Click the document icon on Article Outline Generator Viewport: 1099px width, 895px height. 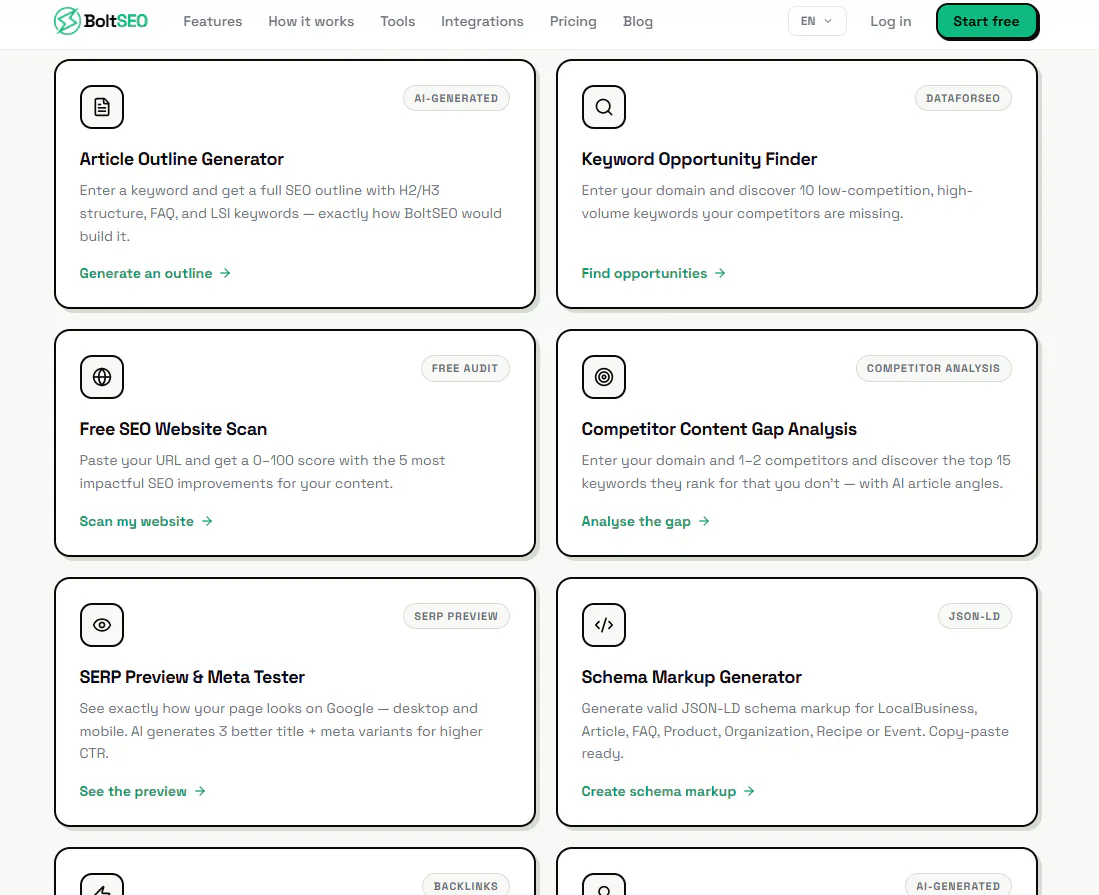click(102, 107)
